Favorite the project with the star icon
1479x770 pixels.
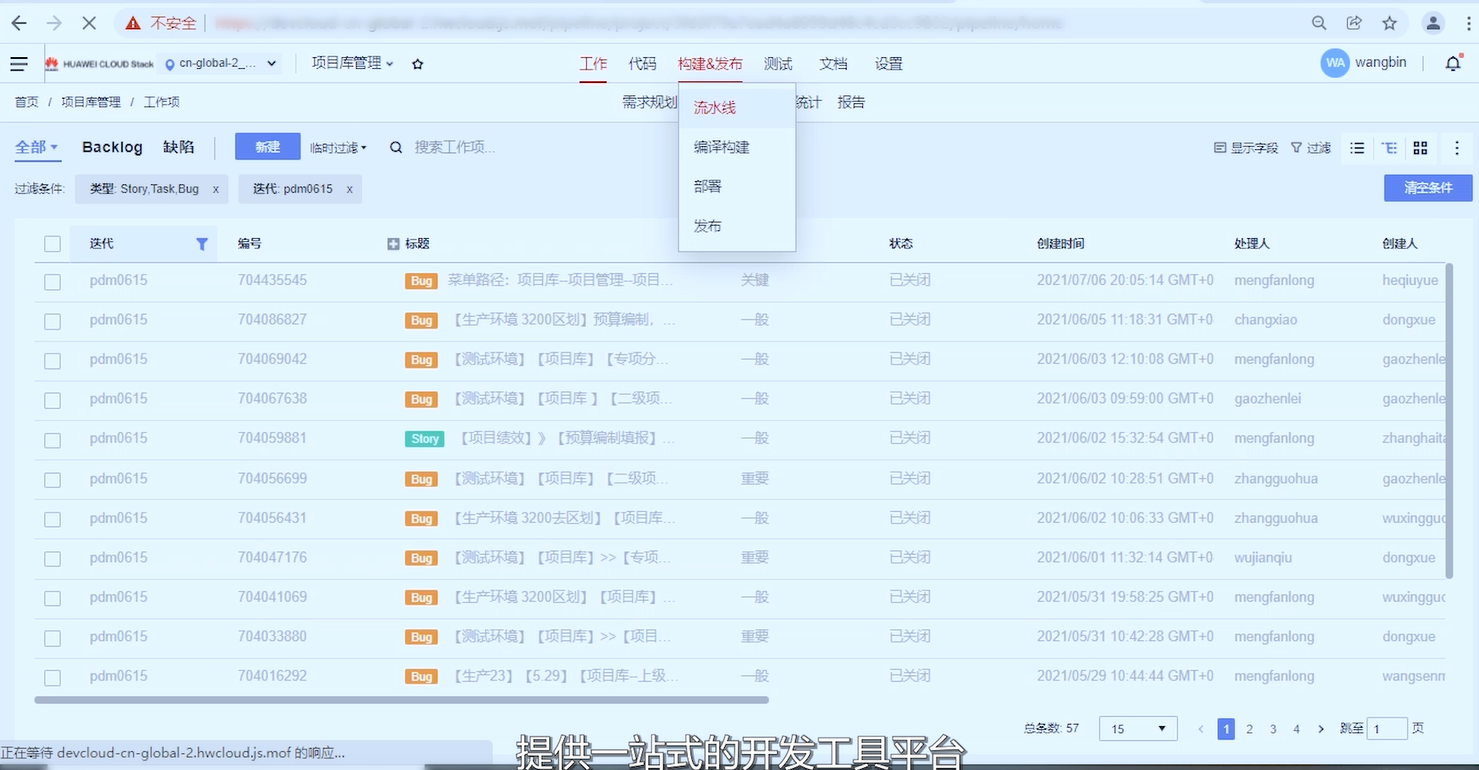(418, 64)
